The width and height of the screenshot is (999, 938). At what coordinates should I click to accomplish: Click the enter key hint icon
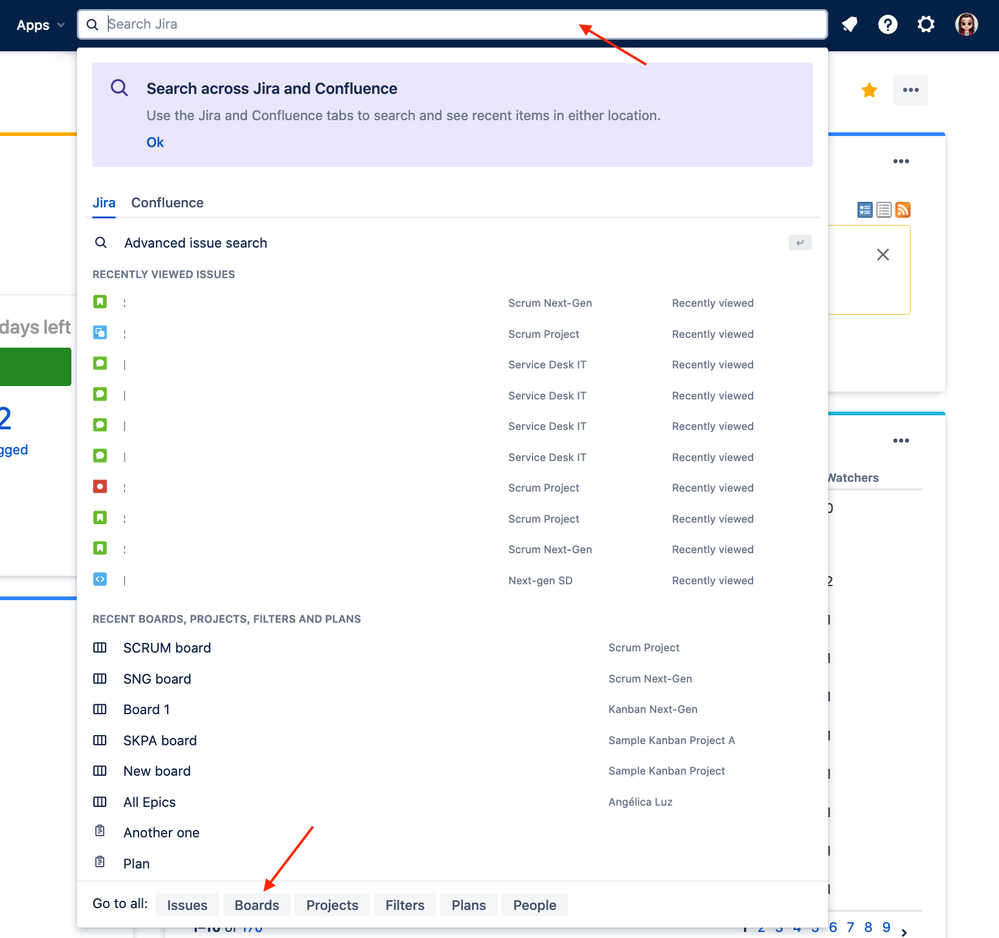(x=800, y=242)
